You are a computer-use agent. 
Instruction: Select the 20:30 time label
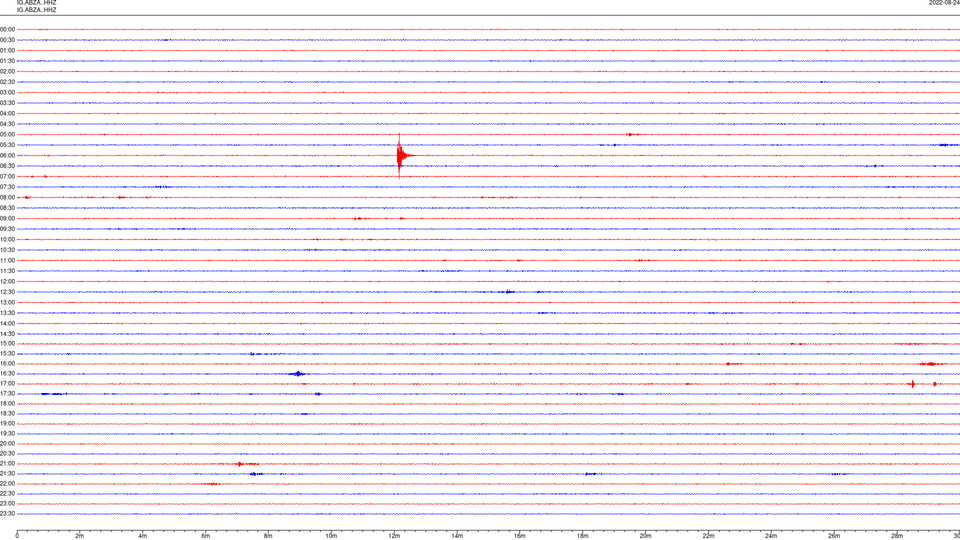tap(7, 454)
